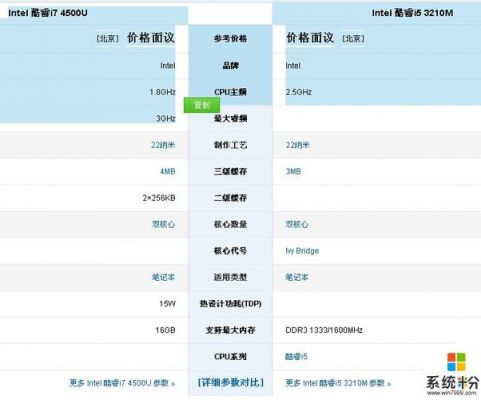Viewport: 481px width, 400px height.
Task: Click the 品牌 row header
Action: pyautogui.click(x=230, y=65)
